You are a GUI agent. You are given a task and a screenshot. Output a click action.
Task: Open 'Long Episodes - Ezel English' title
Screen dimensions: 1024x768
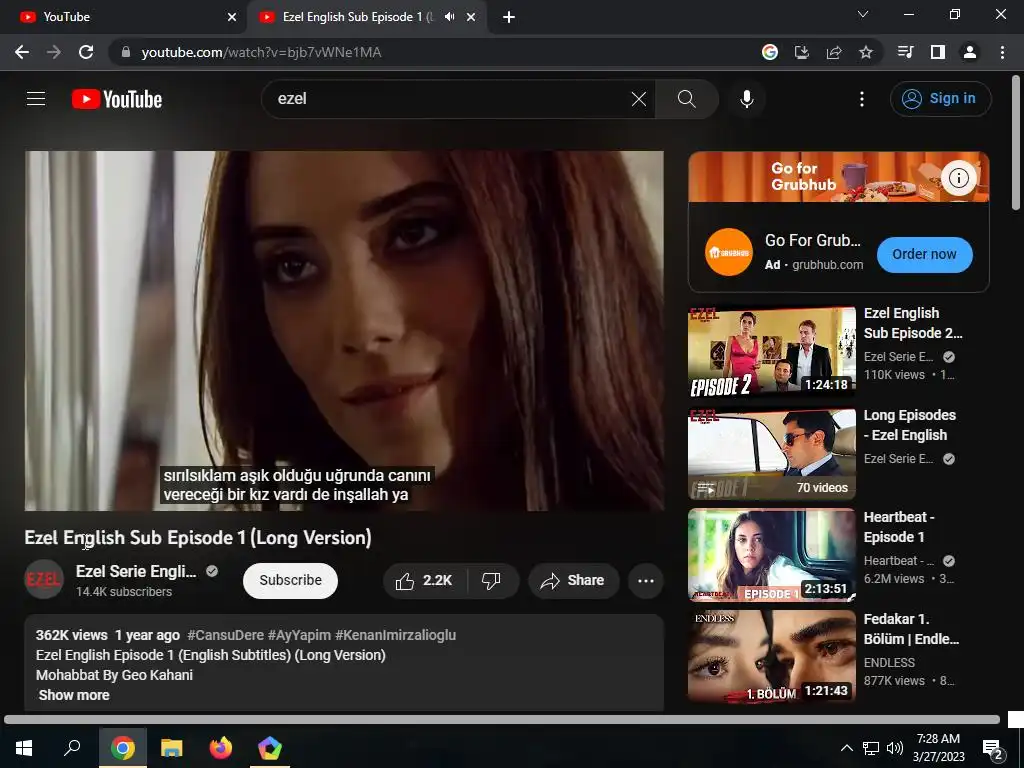click(x=909, y=425)
